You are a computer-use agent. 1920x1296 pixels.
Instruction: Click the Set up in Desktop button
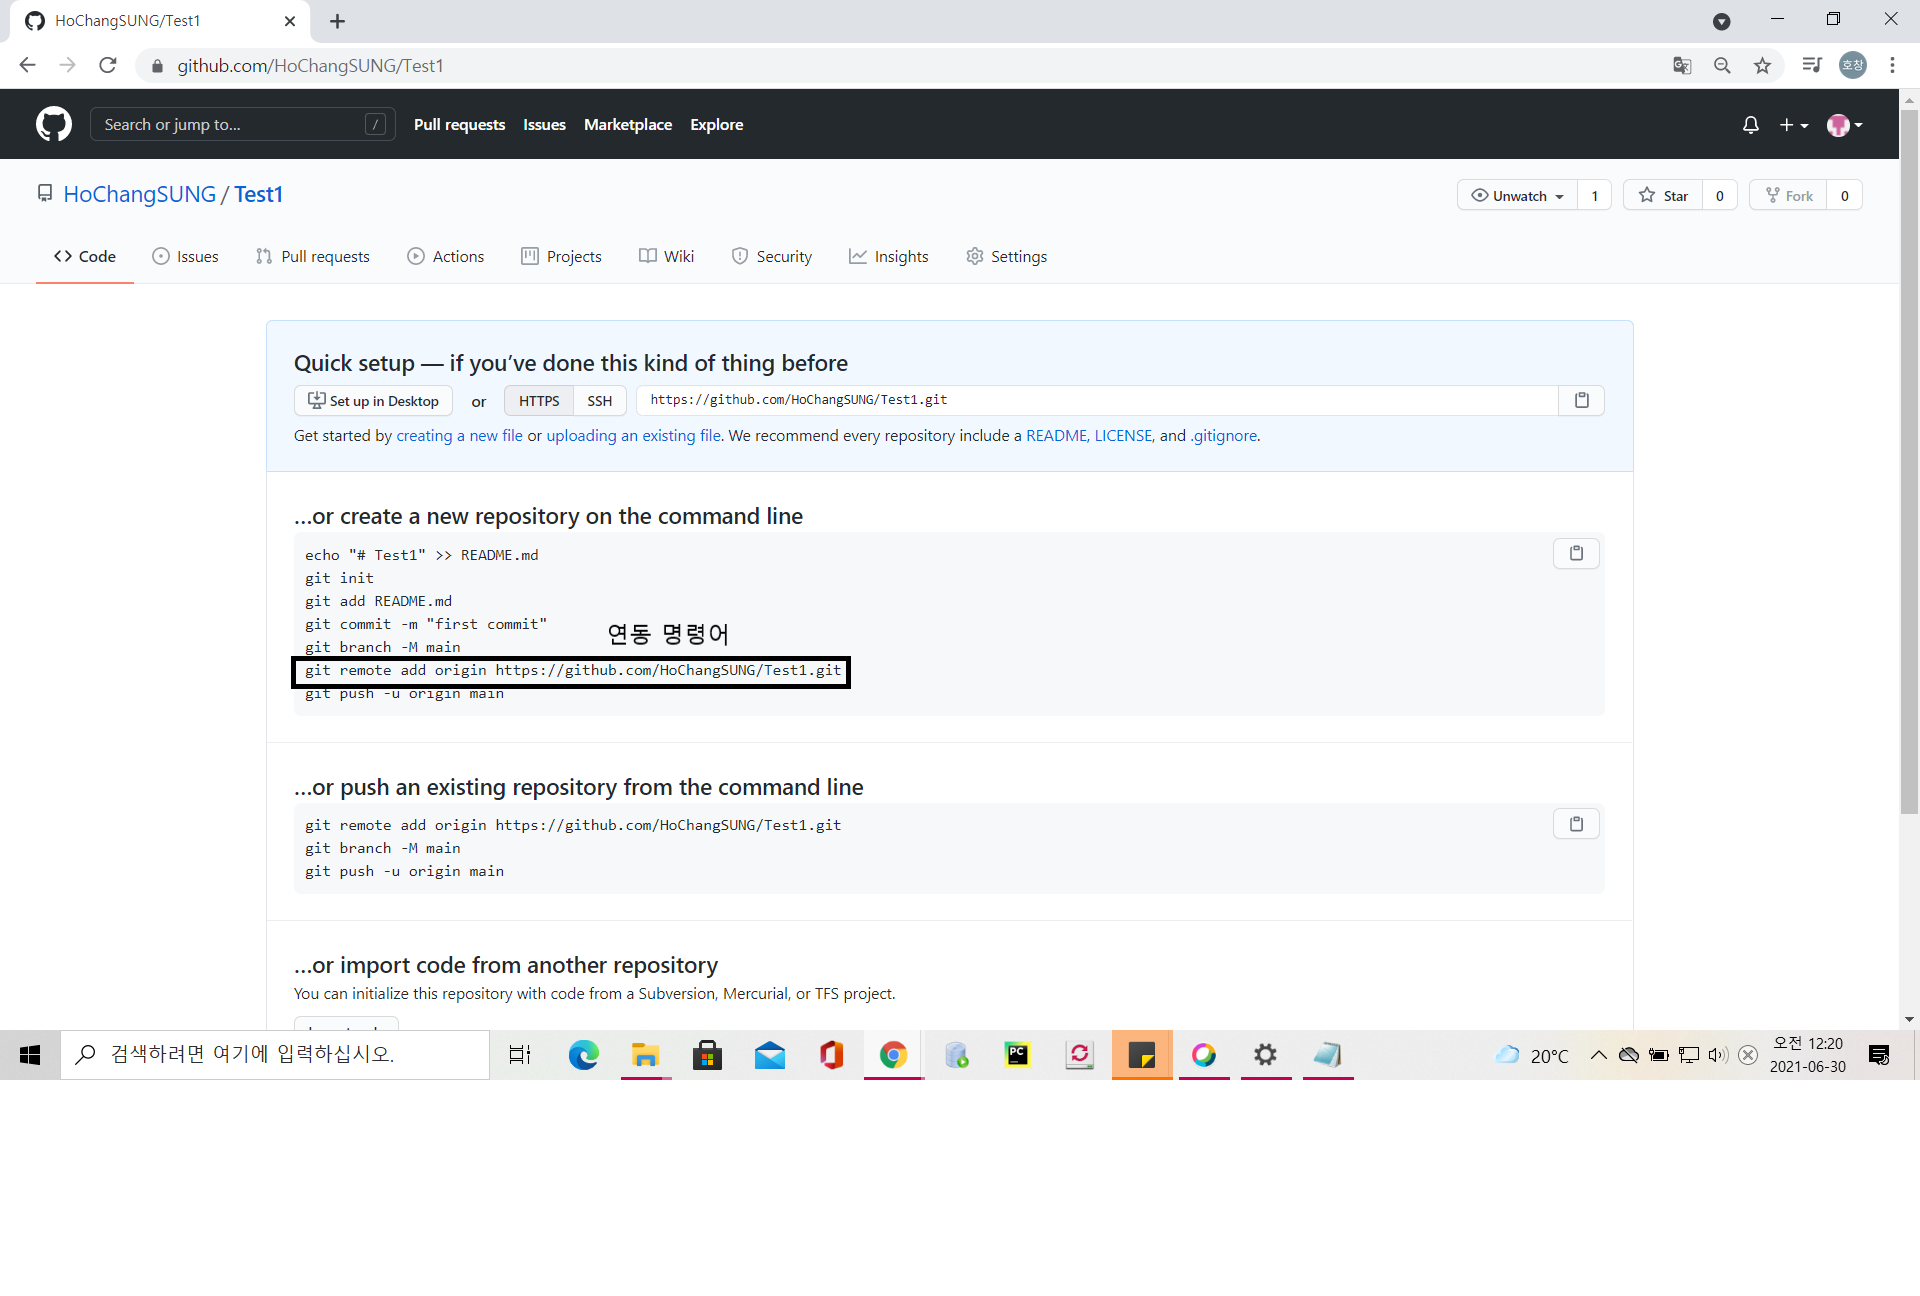click(372, 400)
